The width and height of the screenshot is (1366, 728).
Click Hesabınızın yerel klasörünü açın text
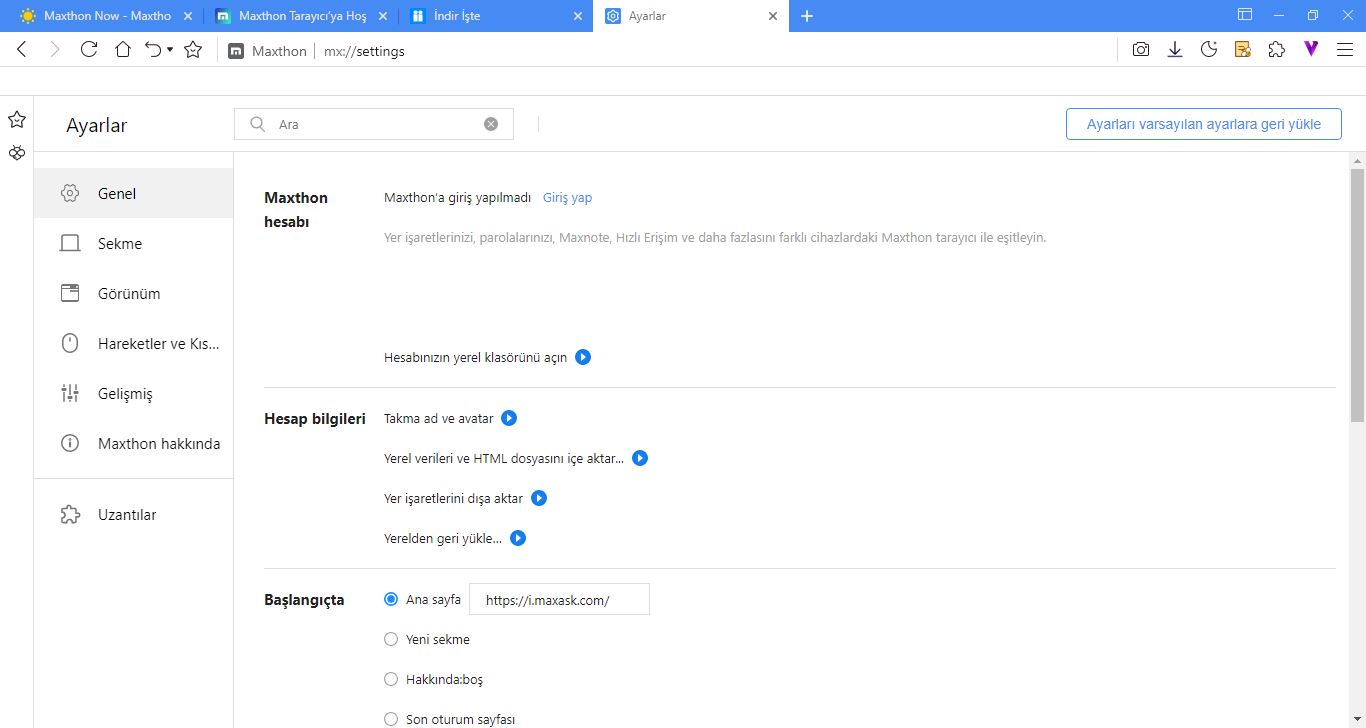pos(476,357)
